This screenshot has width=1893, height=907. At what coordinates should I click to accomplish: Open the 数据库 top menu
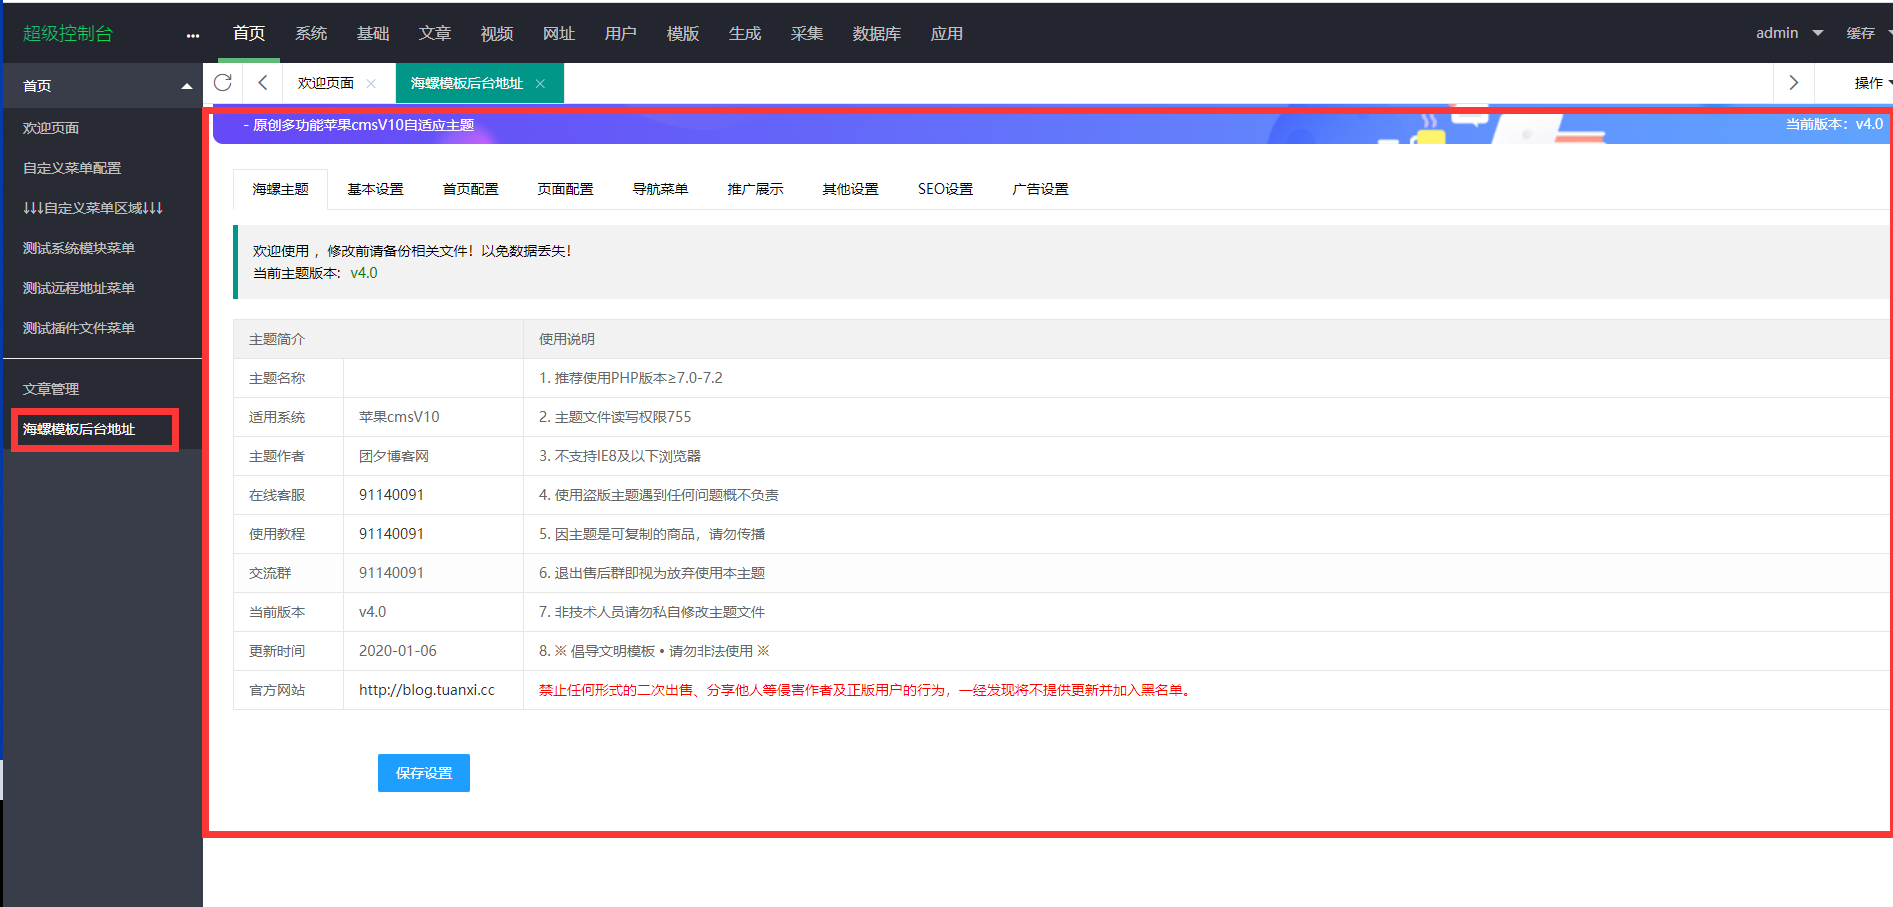[x=877, y=33]
